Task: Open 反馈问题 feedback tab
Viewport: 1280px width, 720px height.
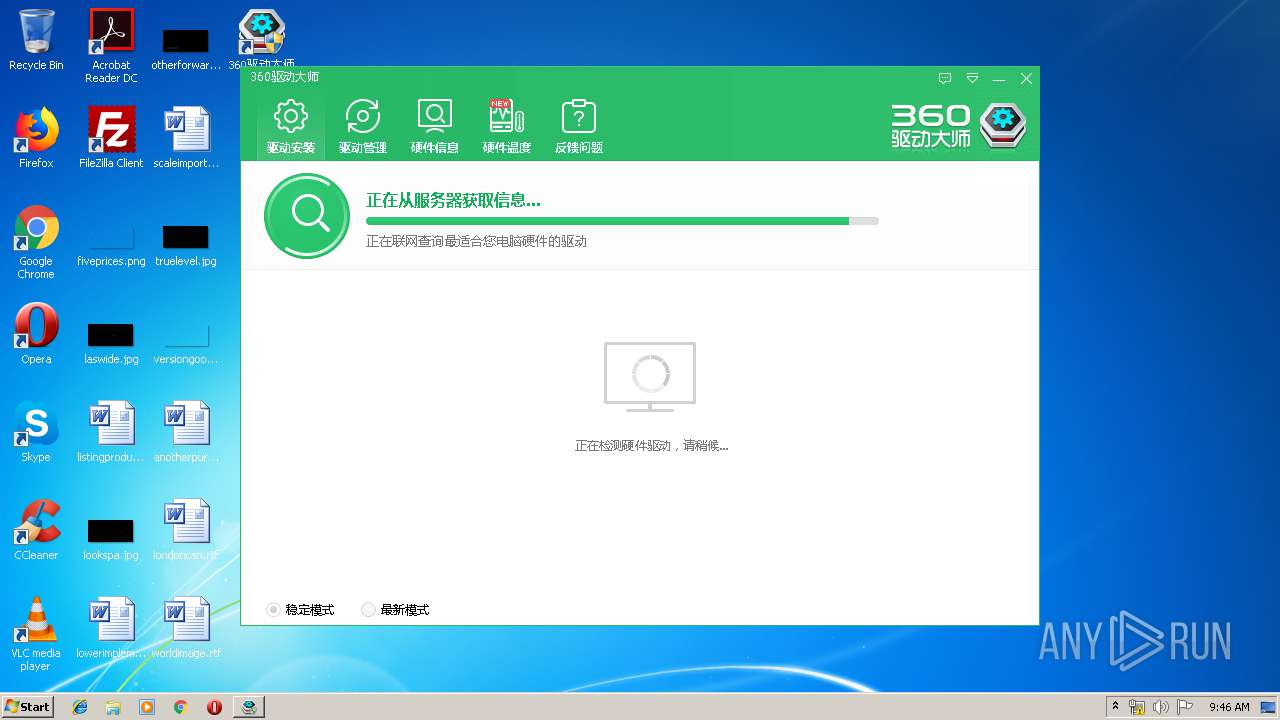Action: coord(579,126)
